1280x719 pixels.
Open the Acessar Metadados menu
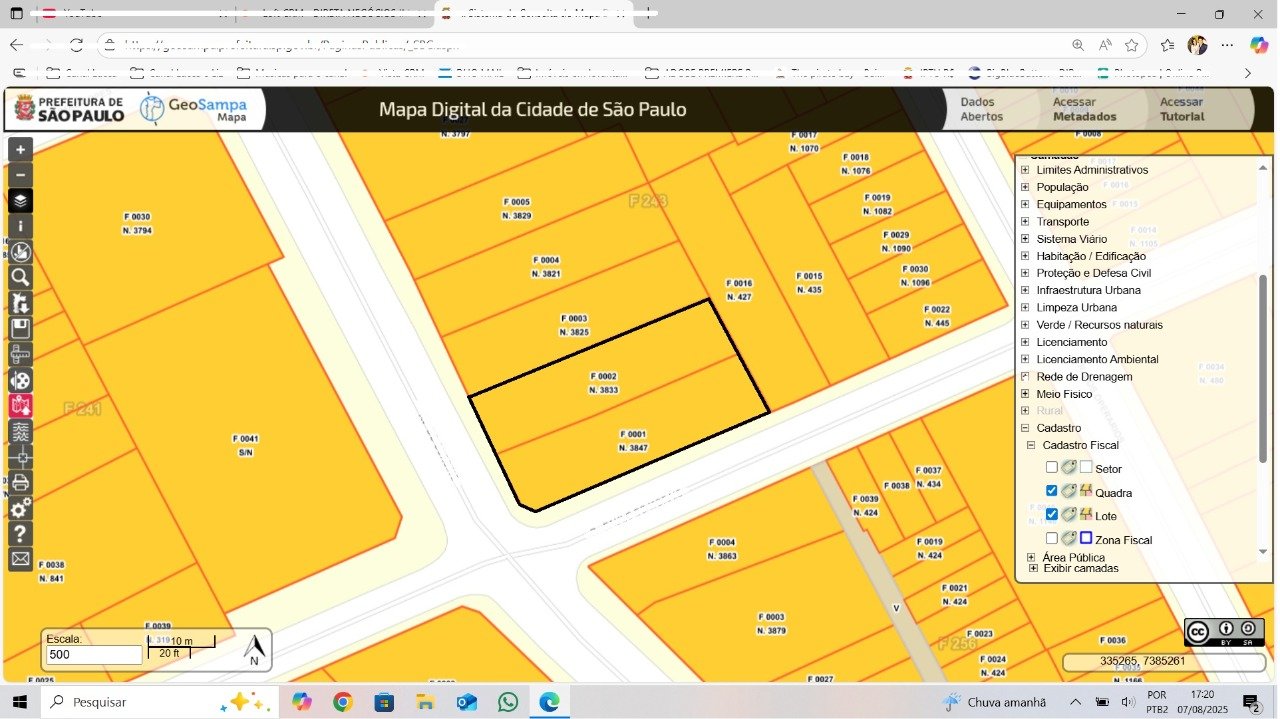pyautogui.click(x=1084, y=109)
